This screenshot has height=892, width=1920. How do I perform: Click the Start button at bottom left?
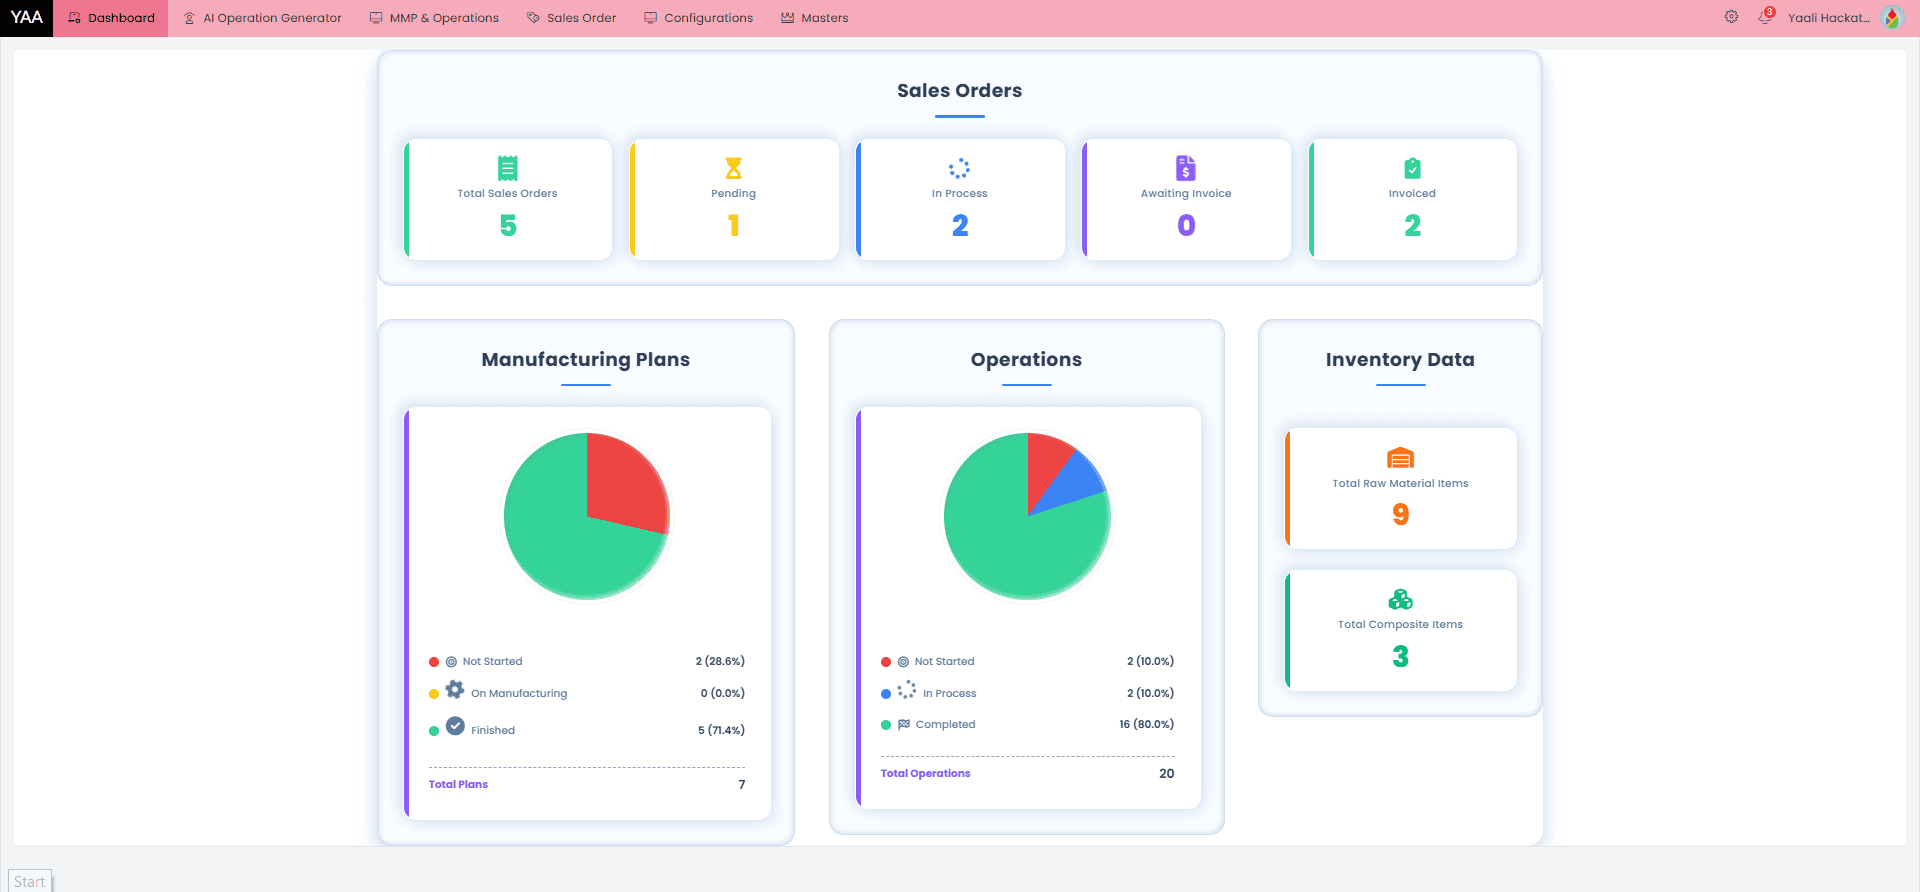coord(29,881)
